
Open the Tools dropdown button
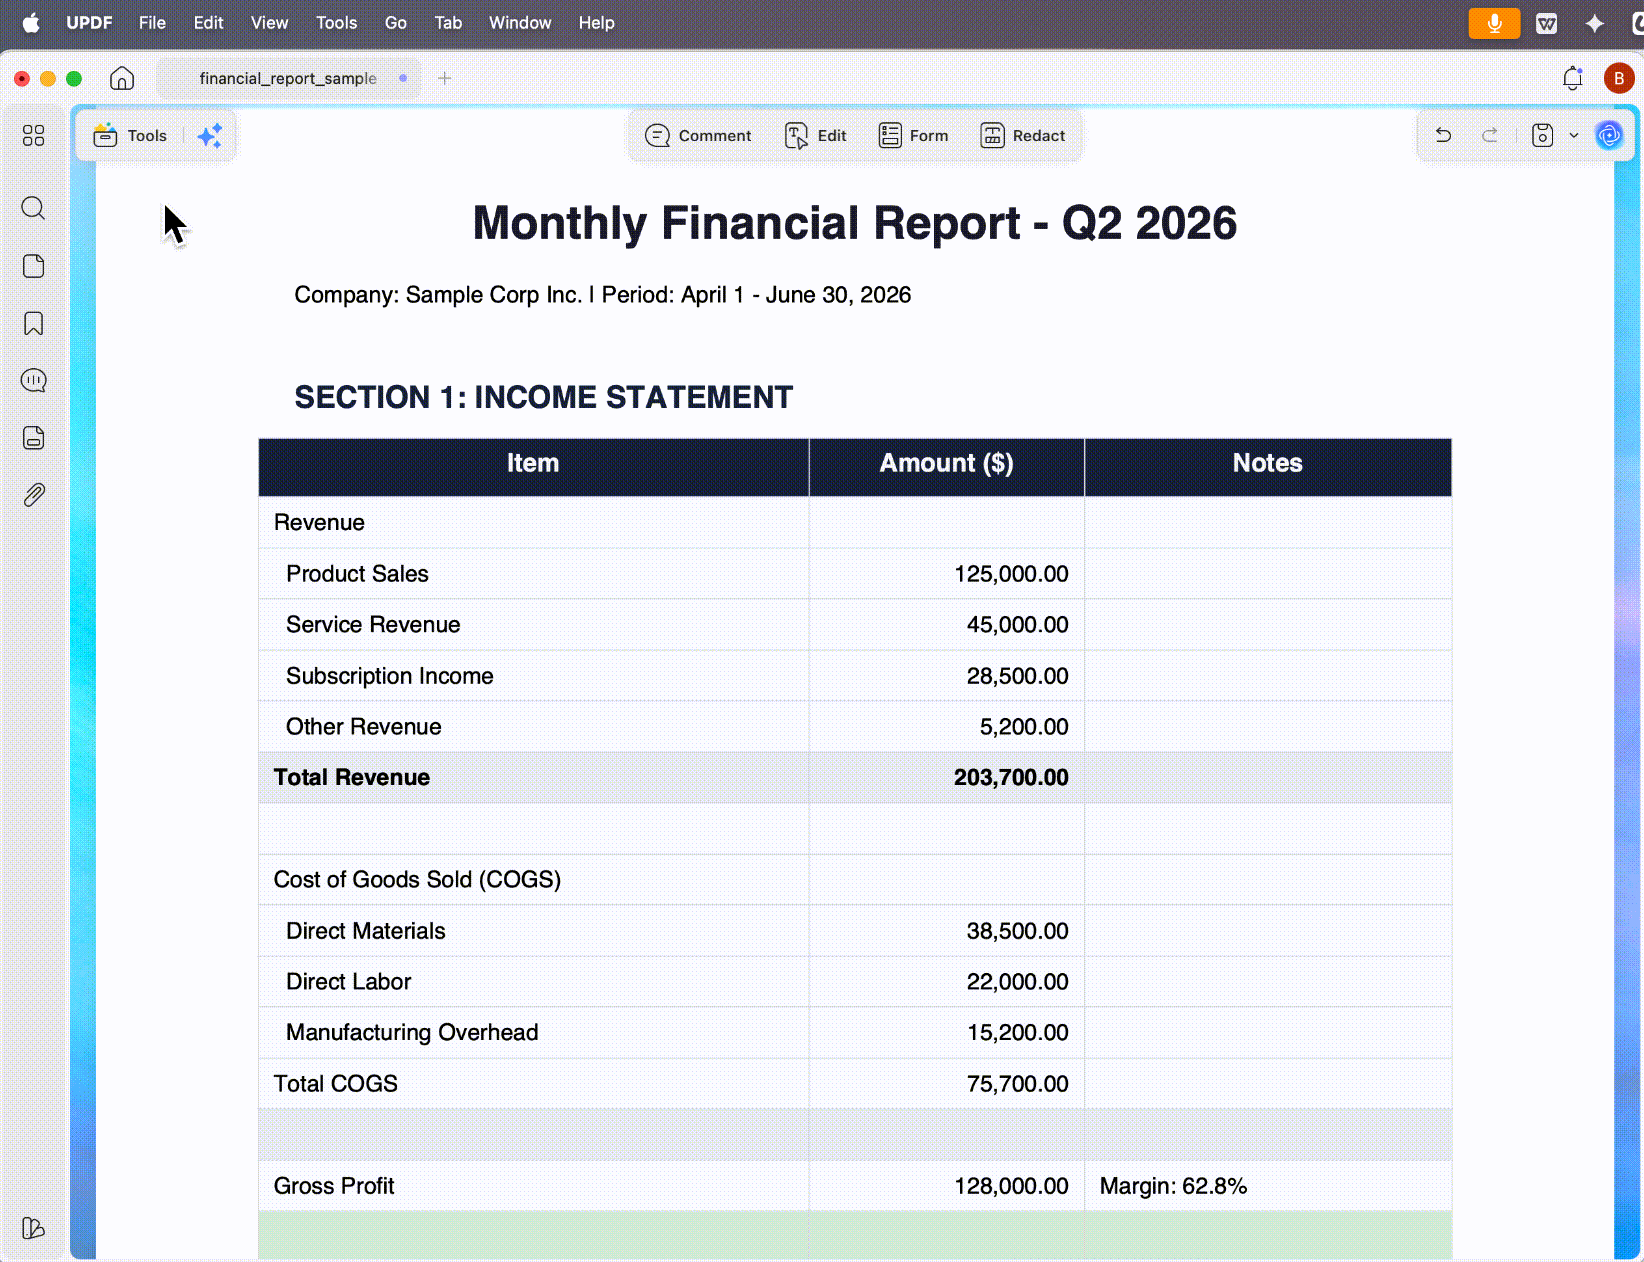pos(130,136)
